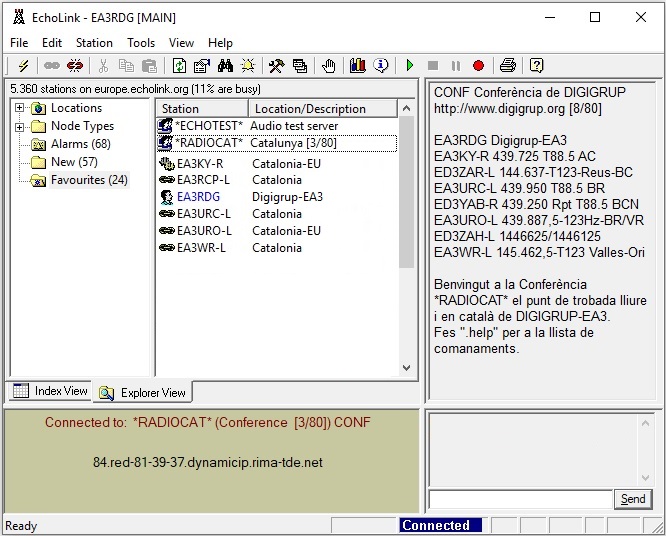Screen dimensions: 666x536
Task: Open the File menu
Action: [x=19, y=43]
